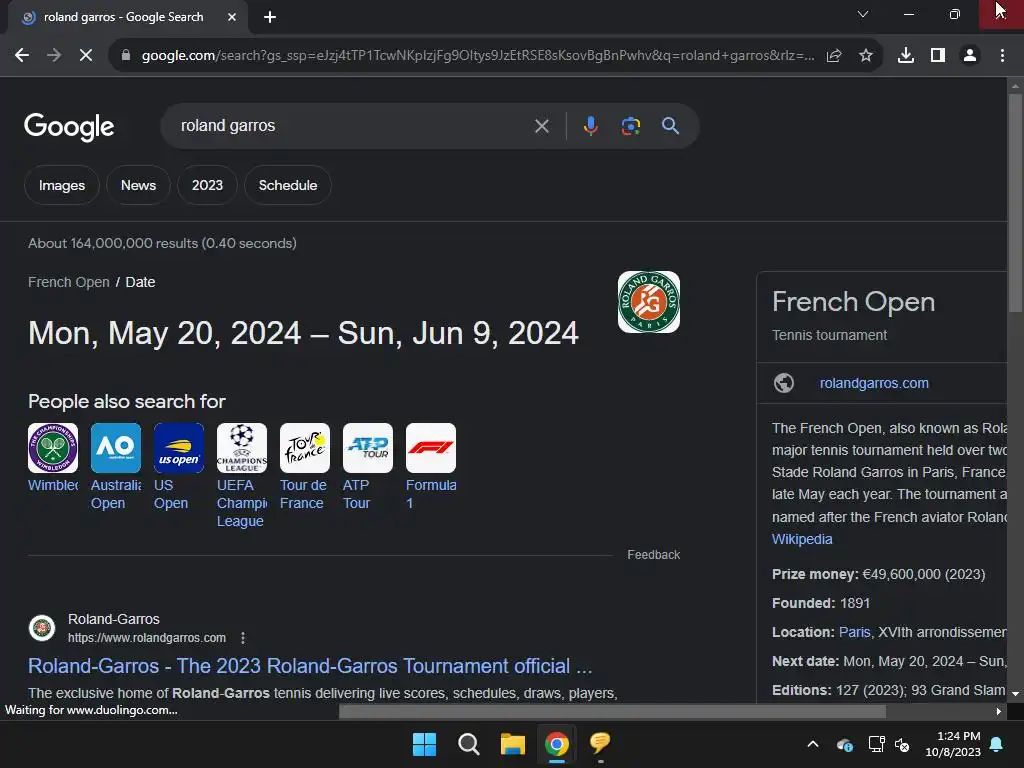
Task: Close the roland garros search tab
Action: tap(232, 17)
